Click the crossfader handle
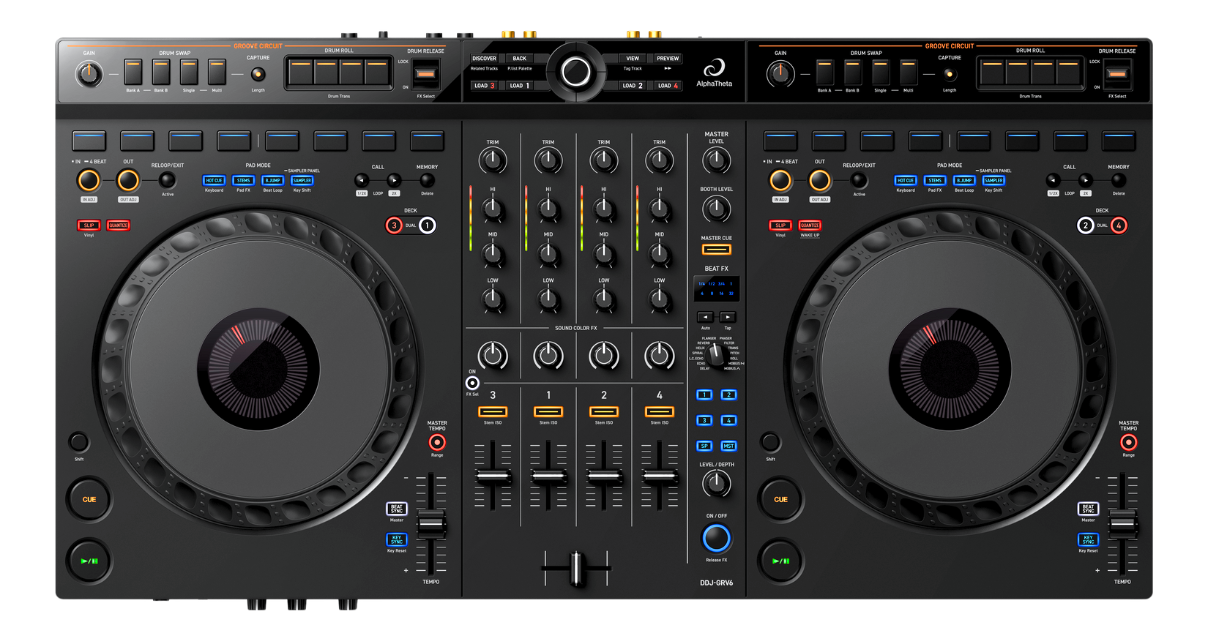1208x642 pixels. click(576, 569)
